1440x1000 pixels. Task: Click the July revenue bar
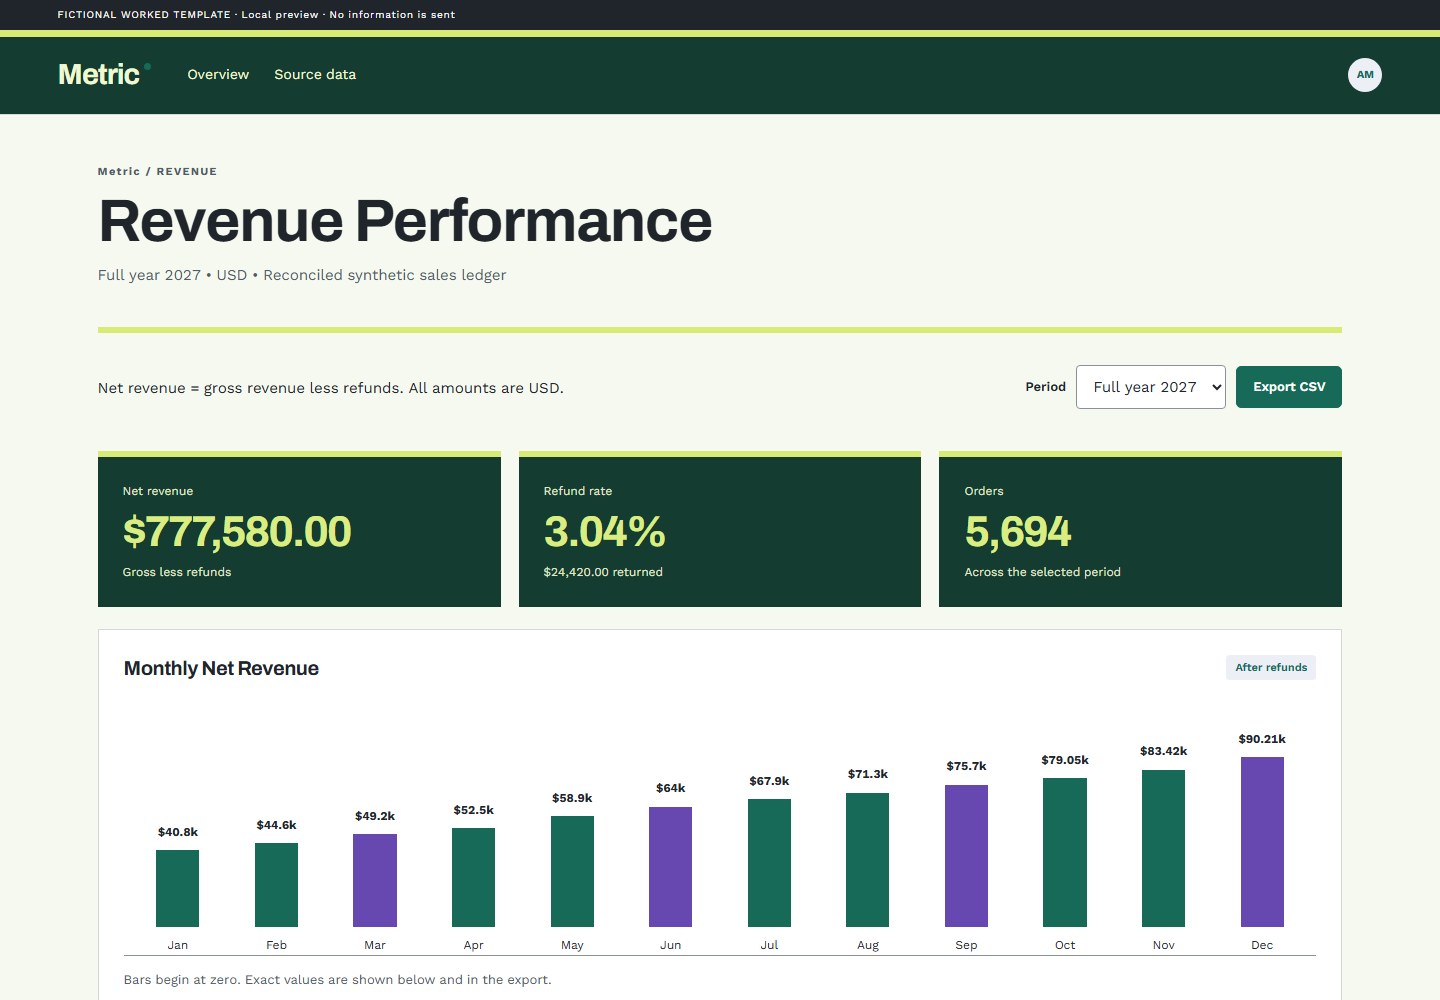[x=769, y=863]
